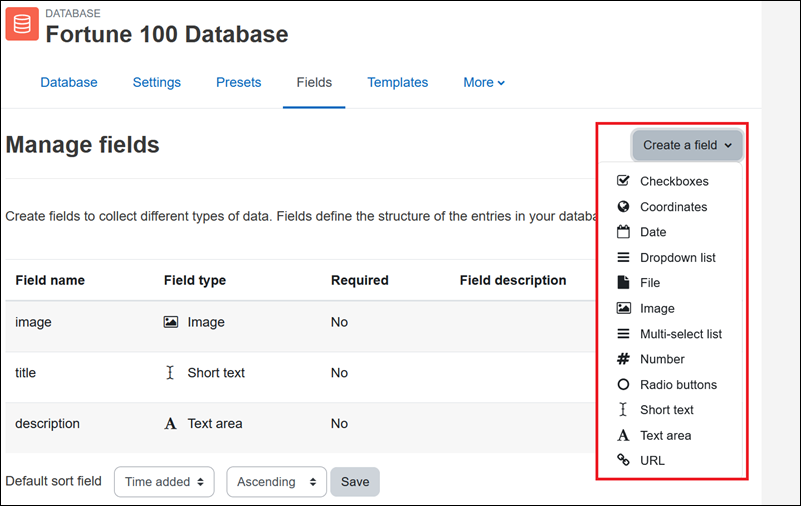801x506 pixels.
Task: Click the Required value No in description row
Action: point(339,423)
